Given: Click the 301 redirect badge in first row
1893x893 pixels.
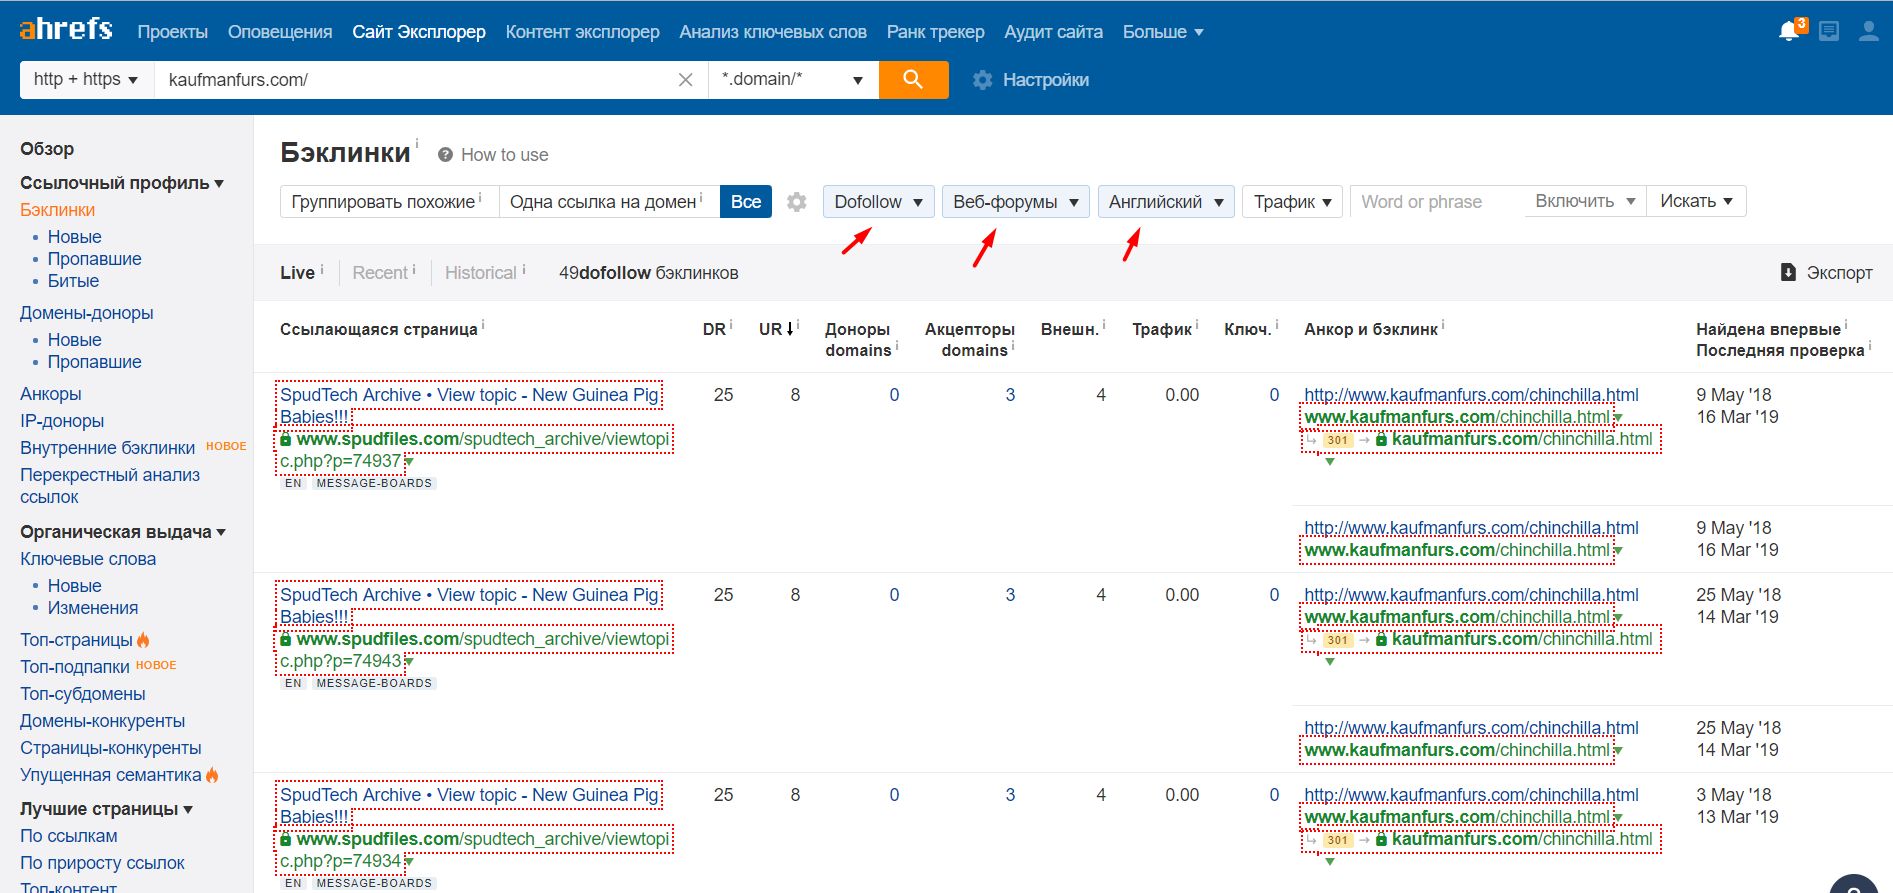Looking at the screenshot, I should click(x=1337, y=440).
